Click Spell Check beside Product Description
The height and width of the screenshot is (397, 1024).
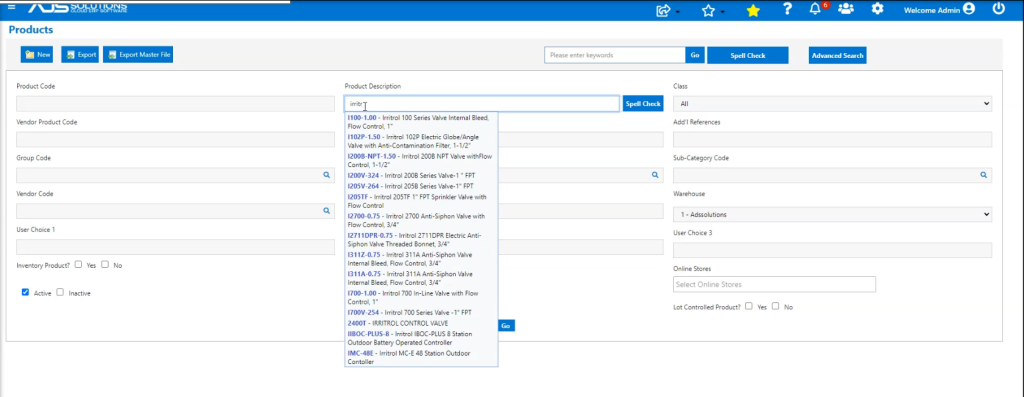(x=643, y=104)
